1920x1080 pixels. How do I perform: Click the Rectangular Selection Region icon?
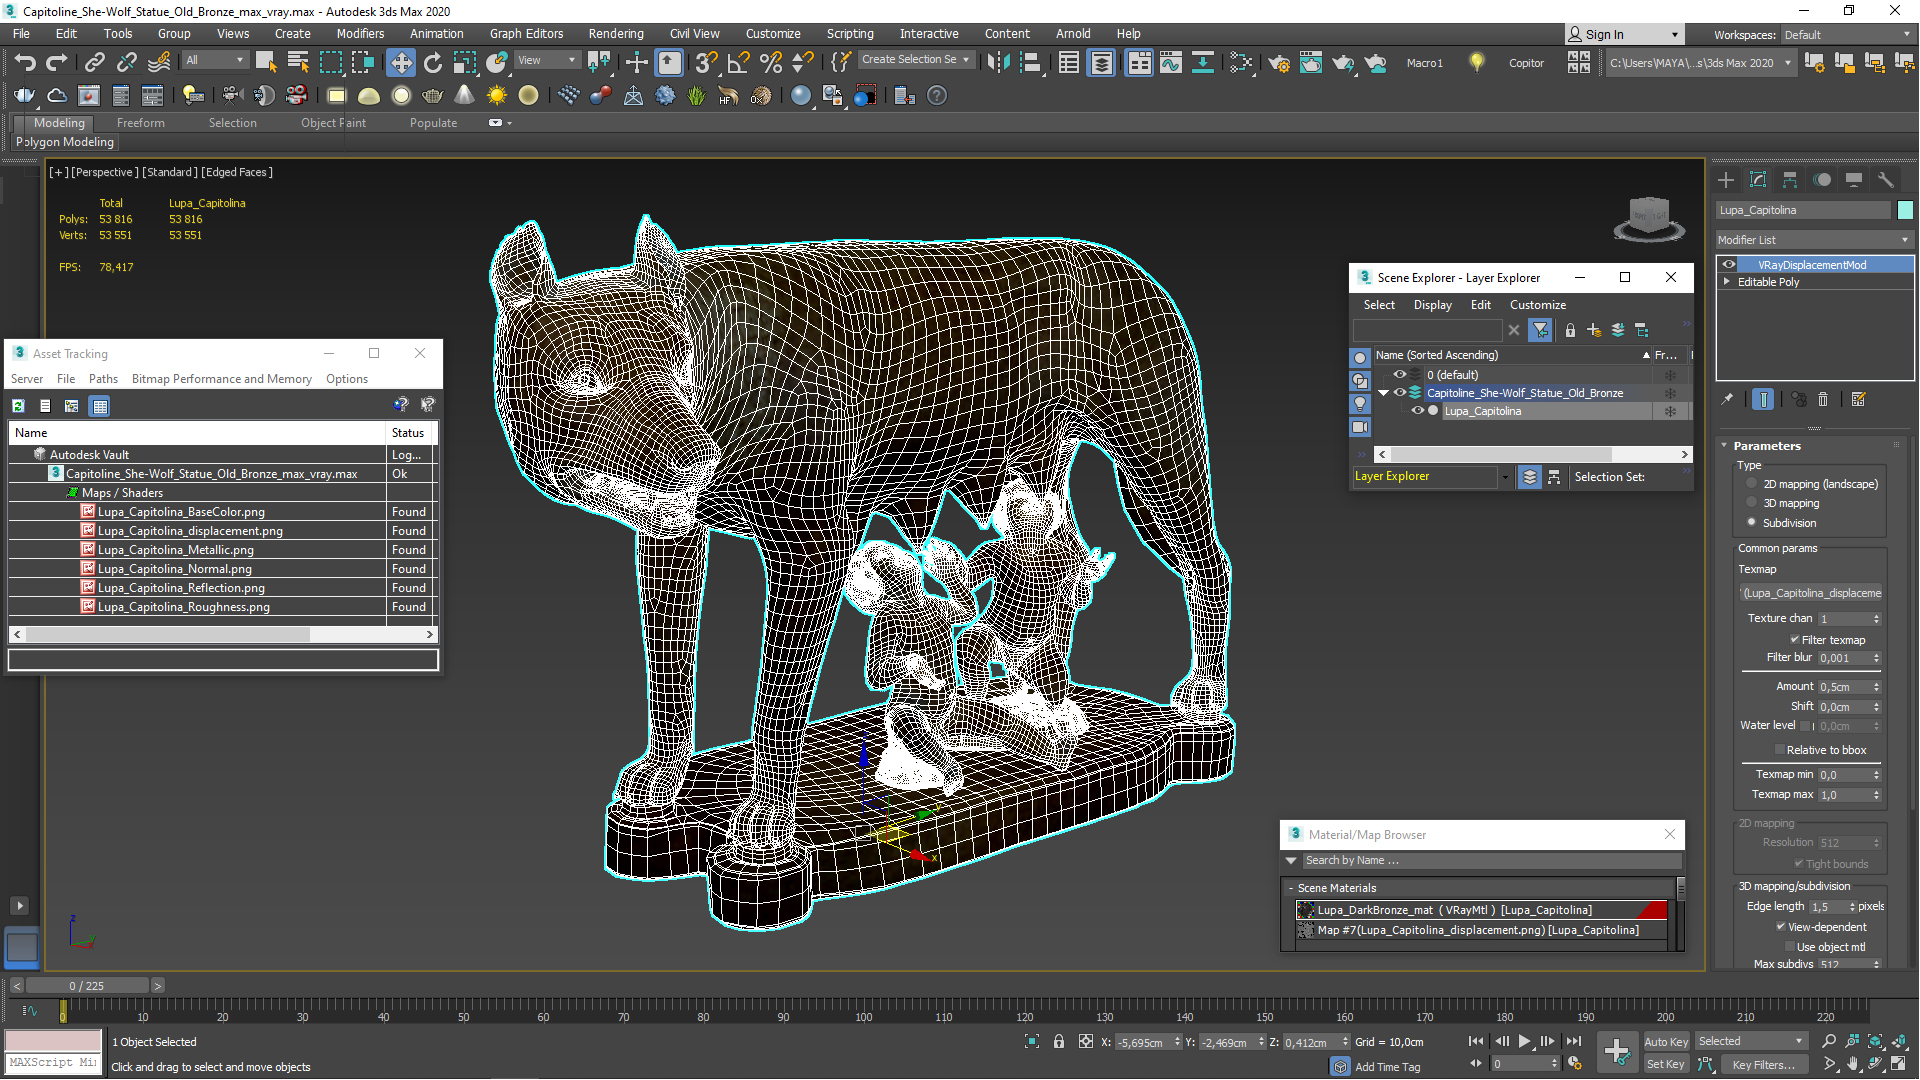[x=330, y=63]
